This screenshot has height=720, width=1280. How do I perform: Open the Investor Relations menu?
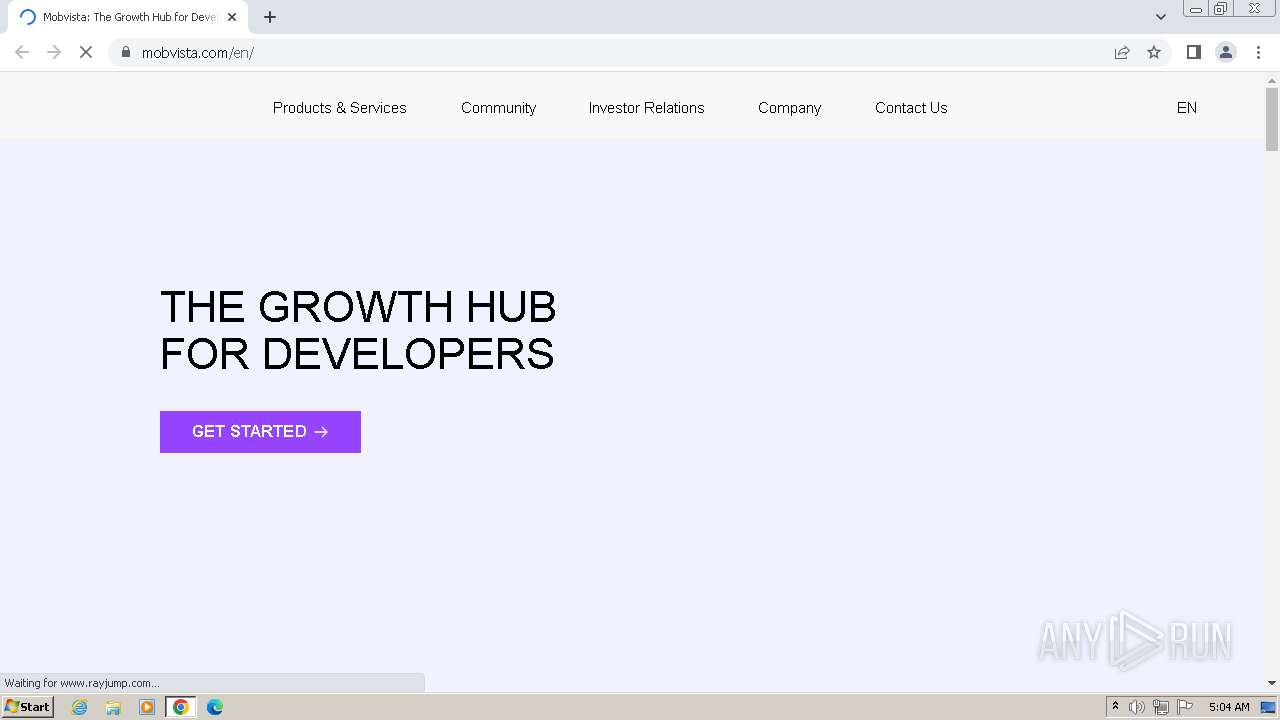[x=646, y=108]
